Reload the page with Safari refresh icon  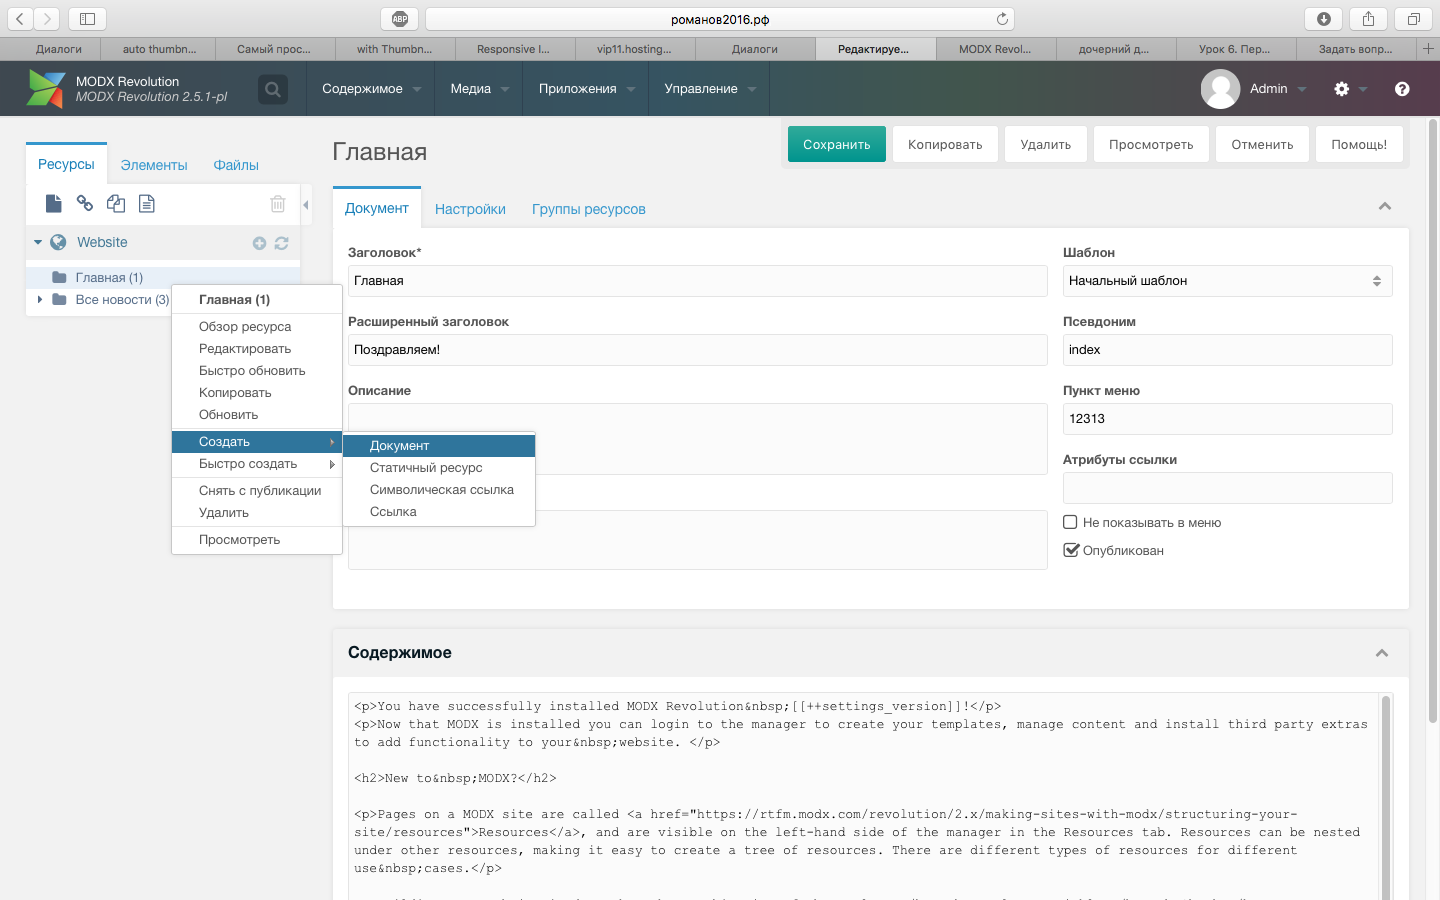click(x=1002, y=19)
